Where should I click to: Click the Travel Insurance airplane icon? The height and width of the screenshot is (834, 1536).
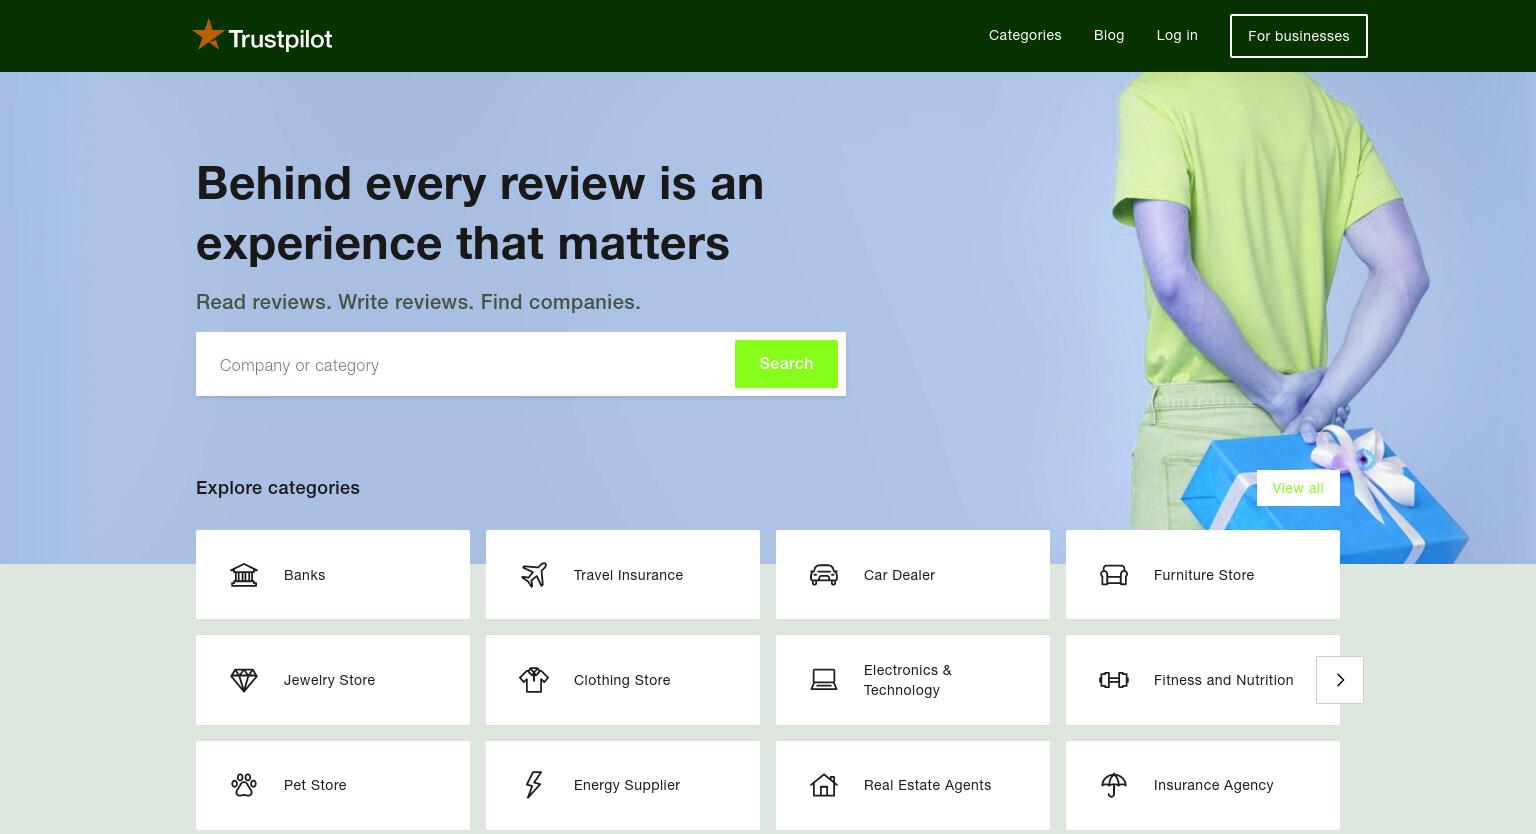click(534, 575)
